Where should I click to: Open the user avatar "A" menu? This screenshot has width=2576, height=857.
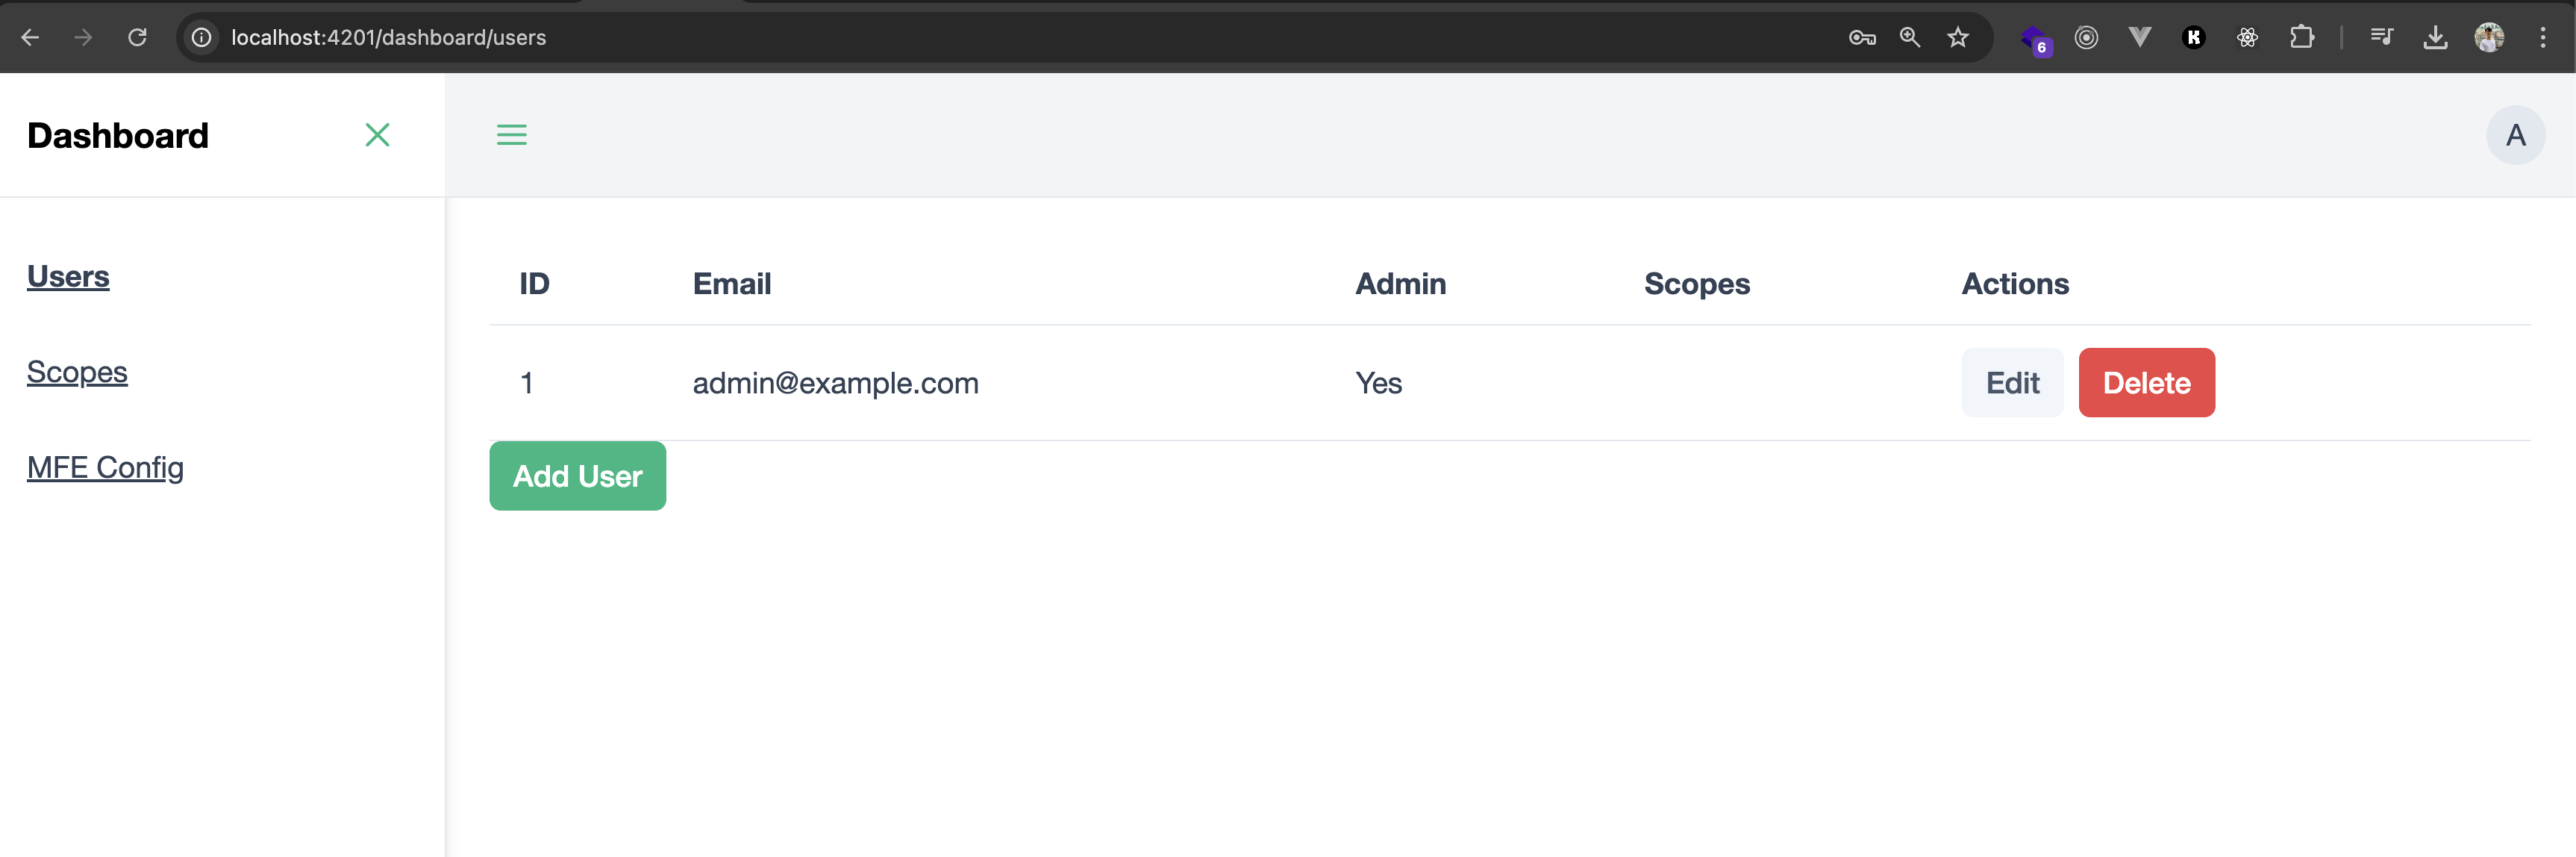pos(2514,135)
